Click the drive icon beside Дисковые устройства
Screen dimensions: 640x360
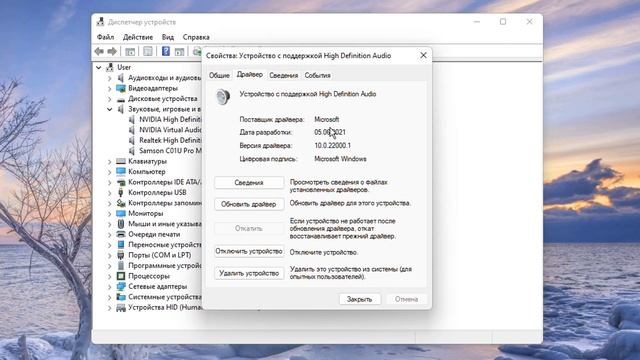tap(121, 99)
